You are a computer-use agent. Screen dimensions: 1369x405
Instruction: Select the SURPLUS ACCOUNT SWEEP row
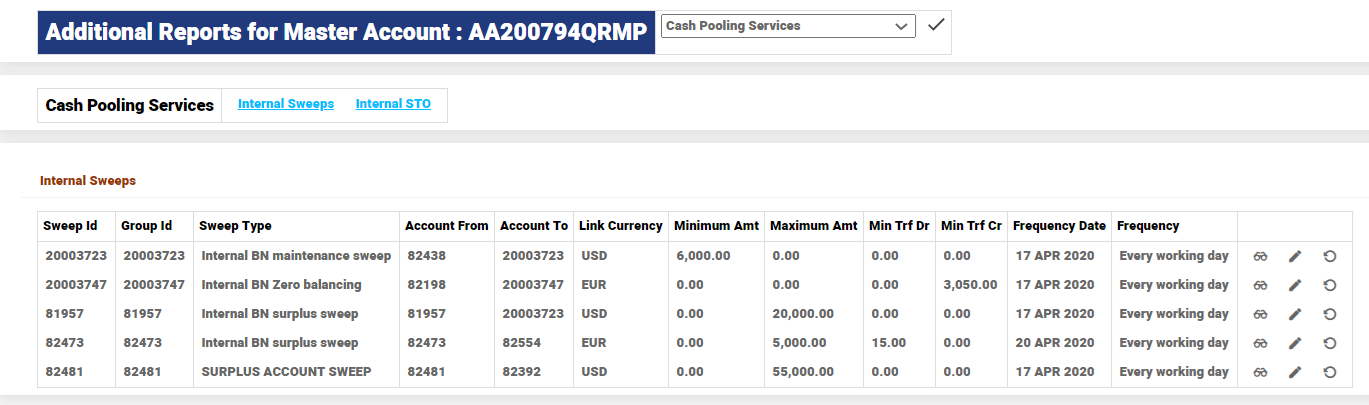point(286,372)
